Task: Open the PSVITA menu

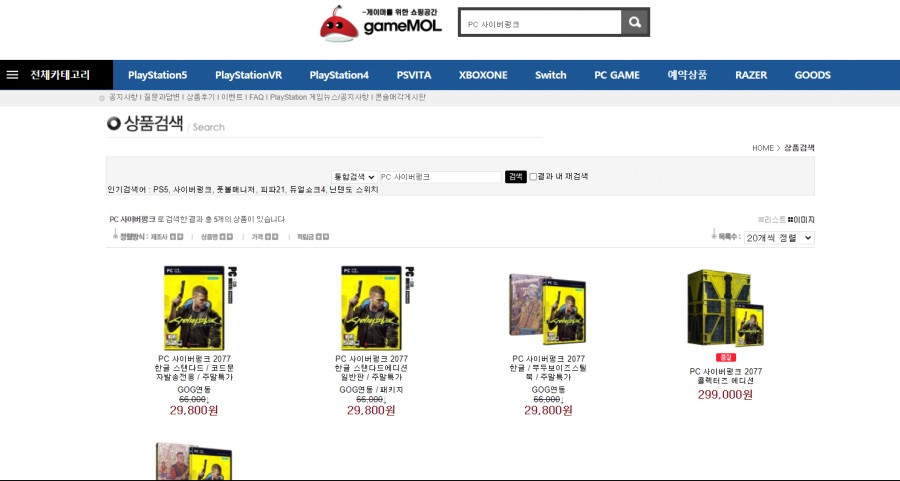Action: pos(414,75)
